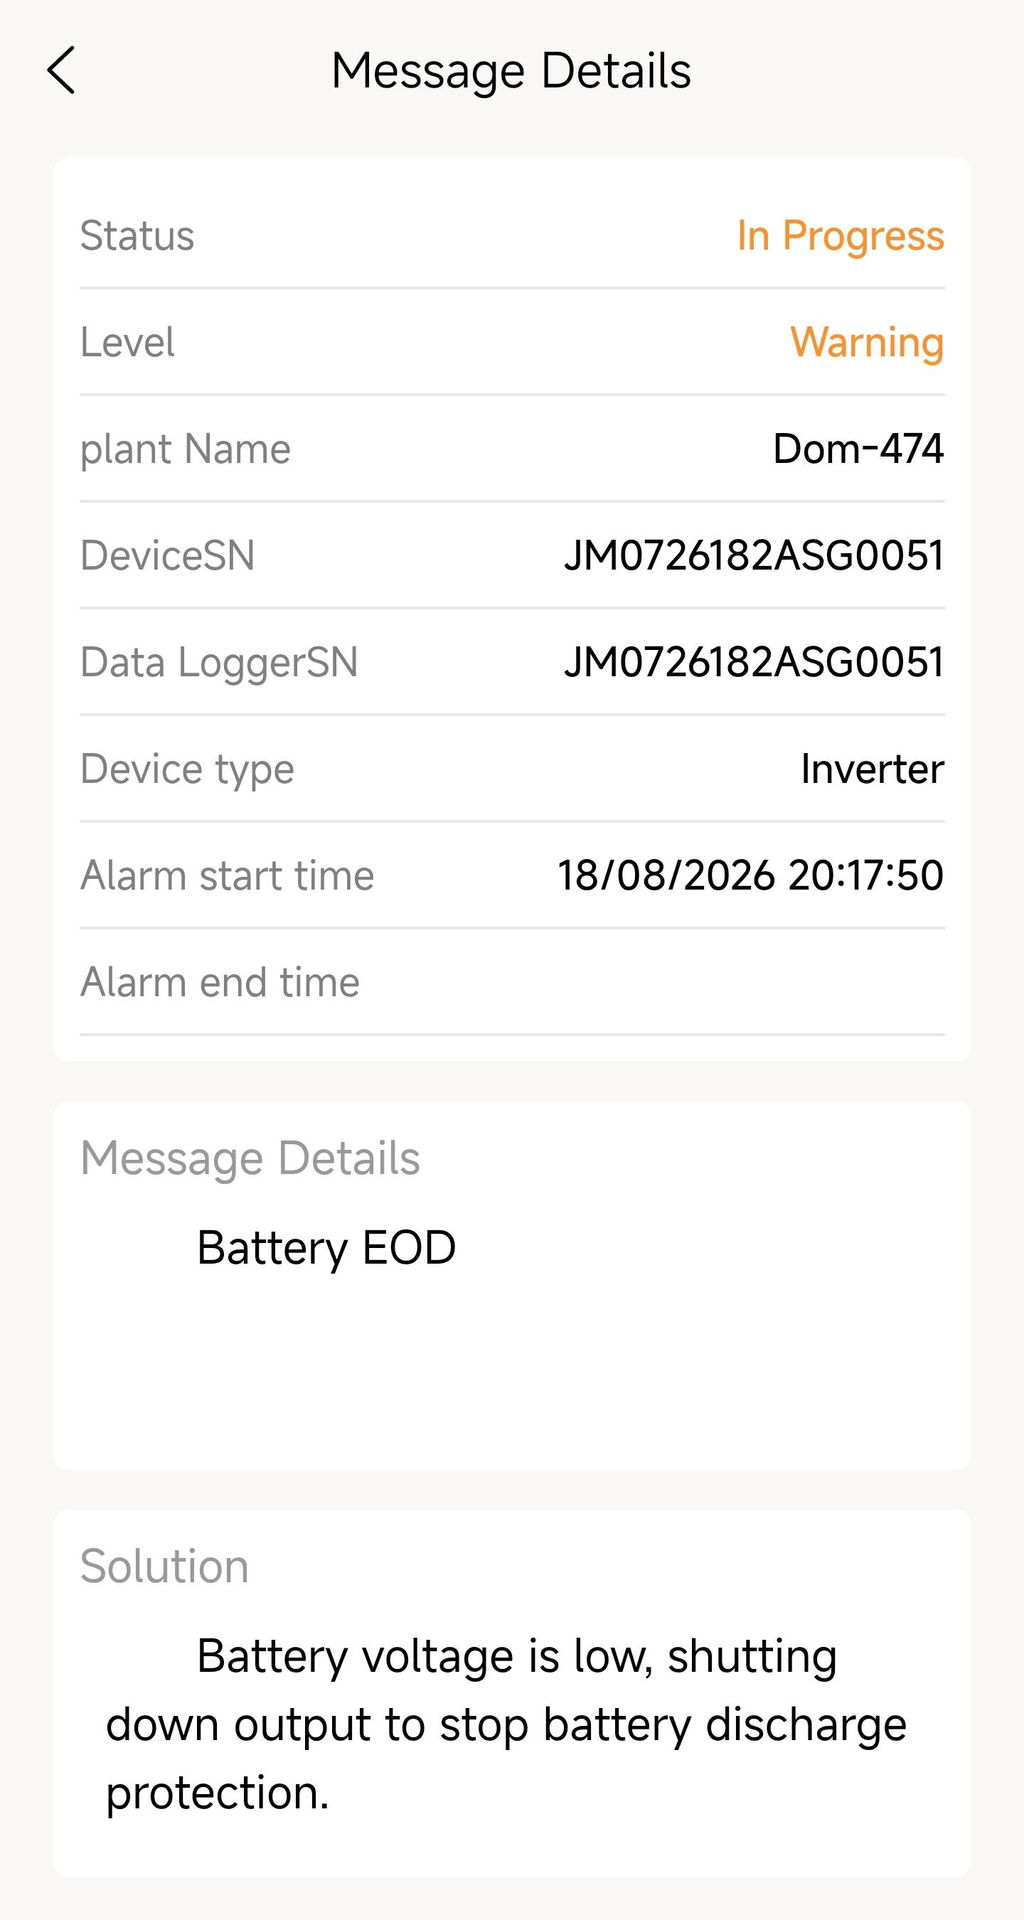
Task: Tap the Warning level value
Action: pyautogui.click(x=867, y=342)
